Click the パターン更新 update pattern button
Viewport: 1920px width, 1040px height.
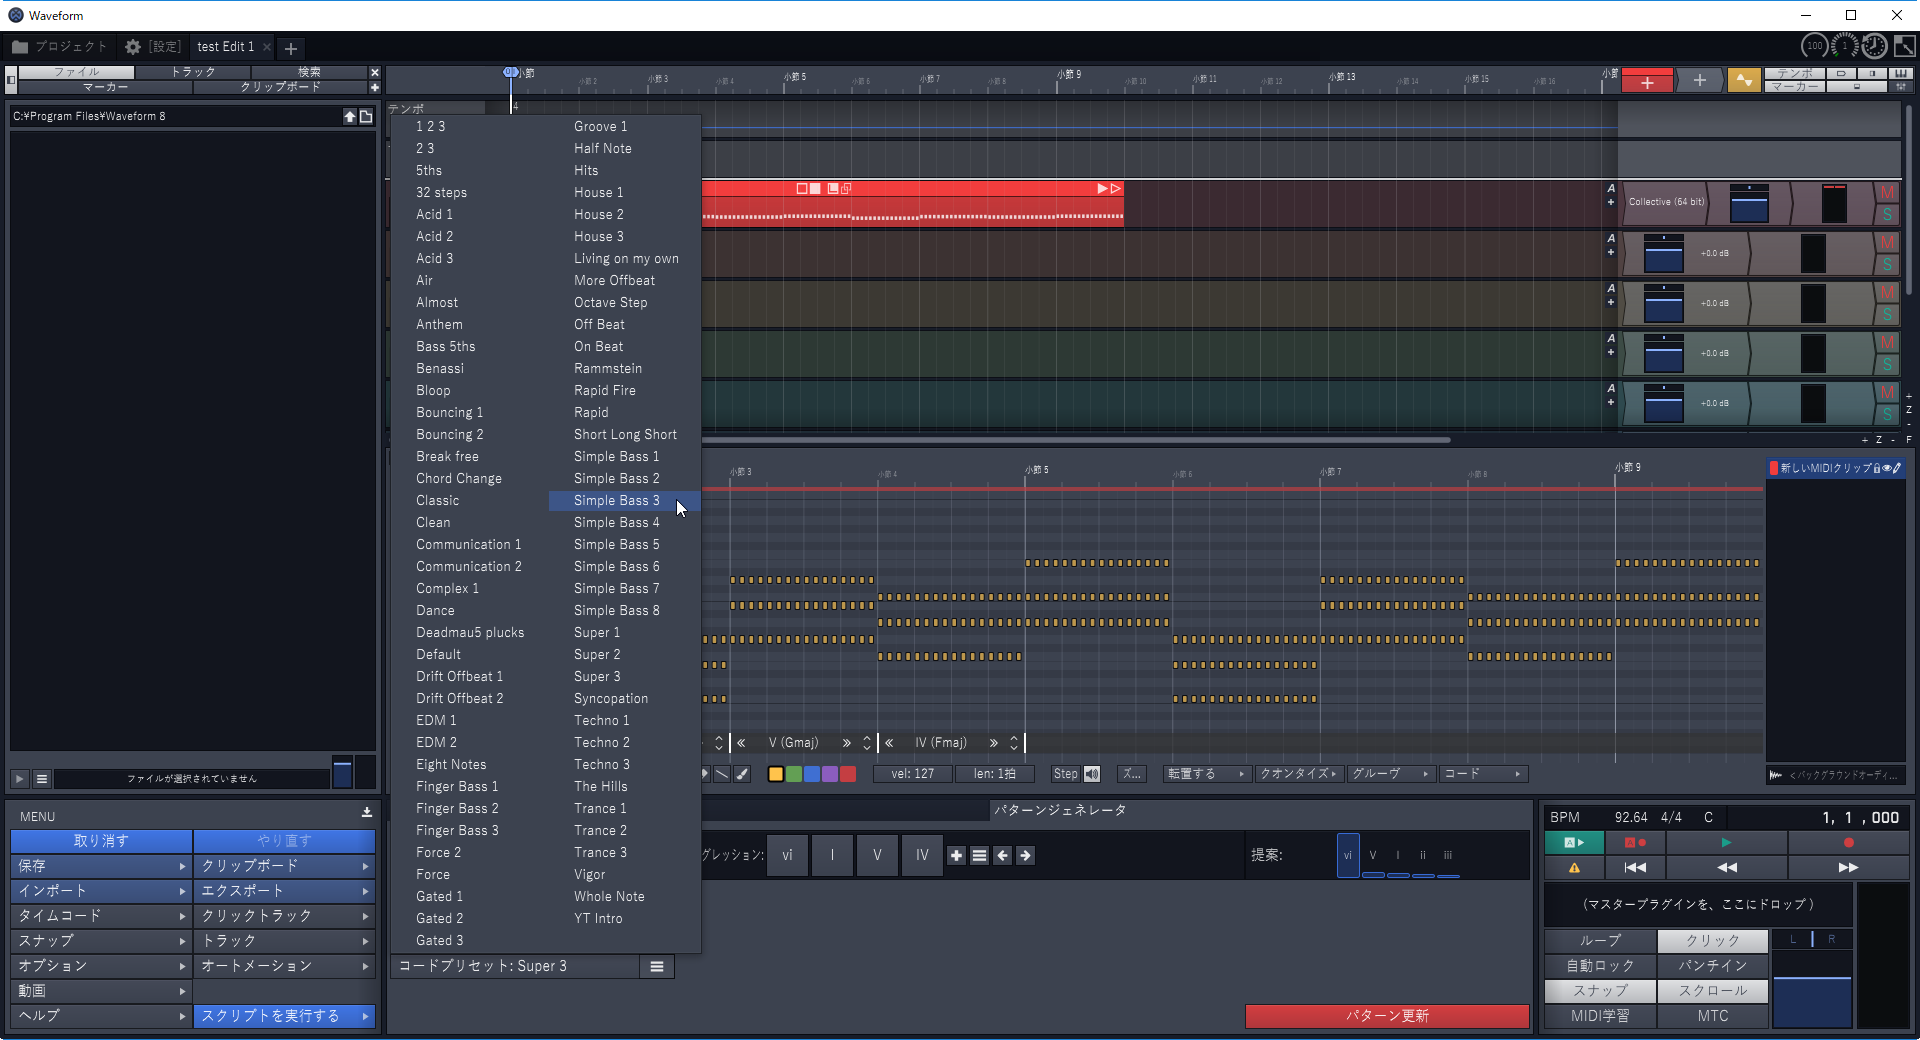(1387, 1016)
